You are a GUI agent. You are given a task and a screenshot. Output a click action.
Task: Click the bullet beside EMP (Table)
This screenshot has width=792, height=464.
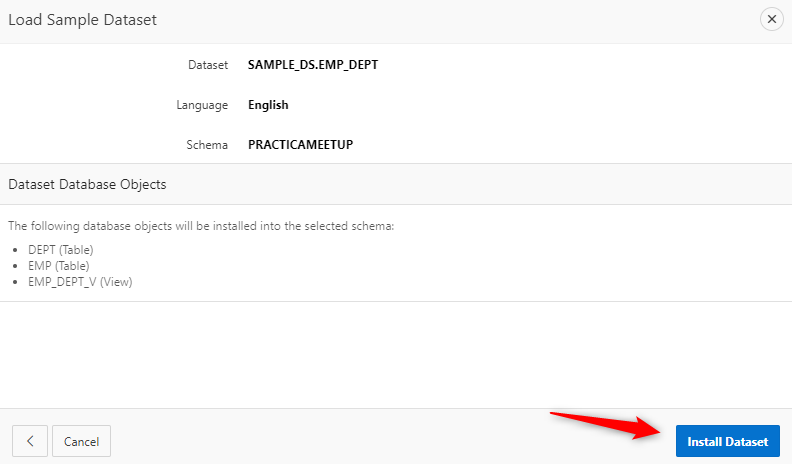click(12, 266)
